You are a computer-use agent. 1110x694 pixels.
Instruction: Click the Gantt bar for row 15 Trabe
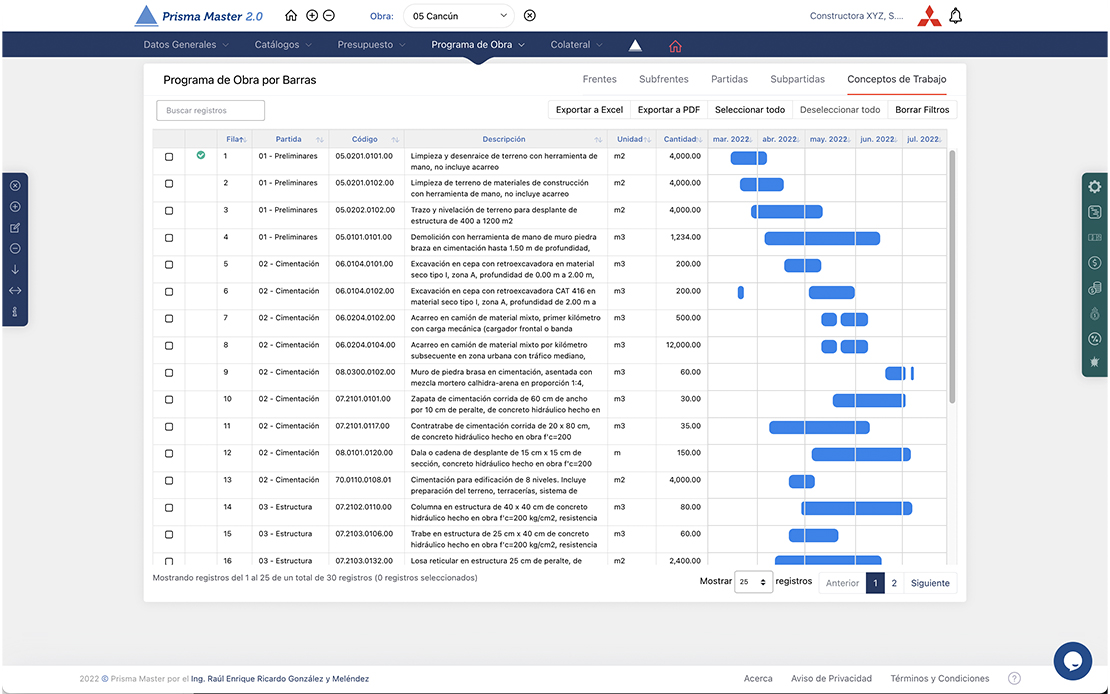pyautogui.click(x=813, y=535)
